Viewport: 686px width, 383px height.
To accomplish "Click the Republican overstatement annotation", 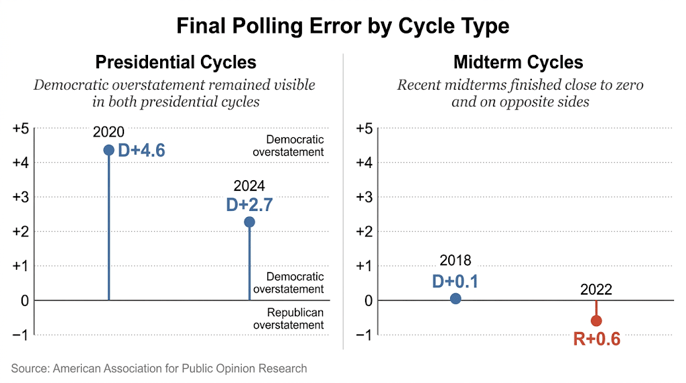I will tap(289, 319).
